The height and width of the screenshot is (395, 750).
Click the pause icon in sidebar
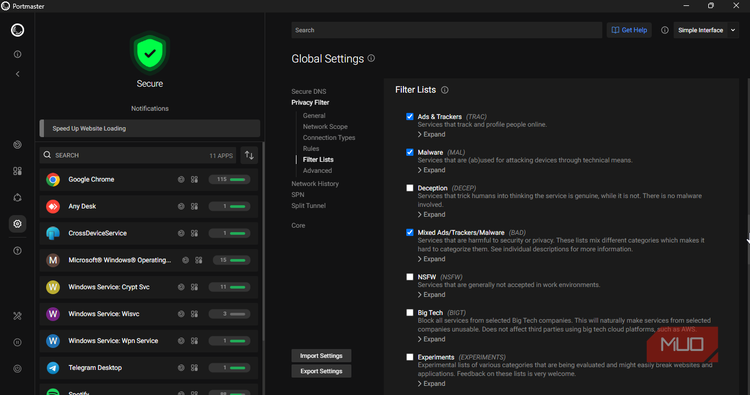17,342
